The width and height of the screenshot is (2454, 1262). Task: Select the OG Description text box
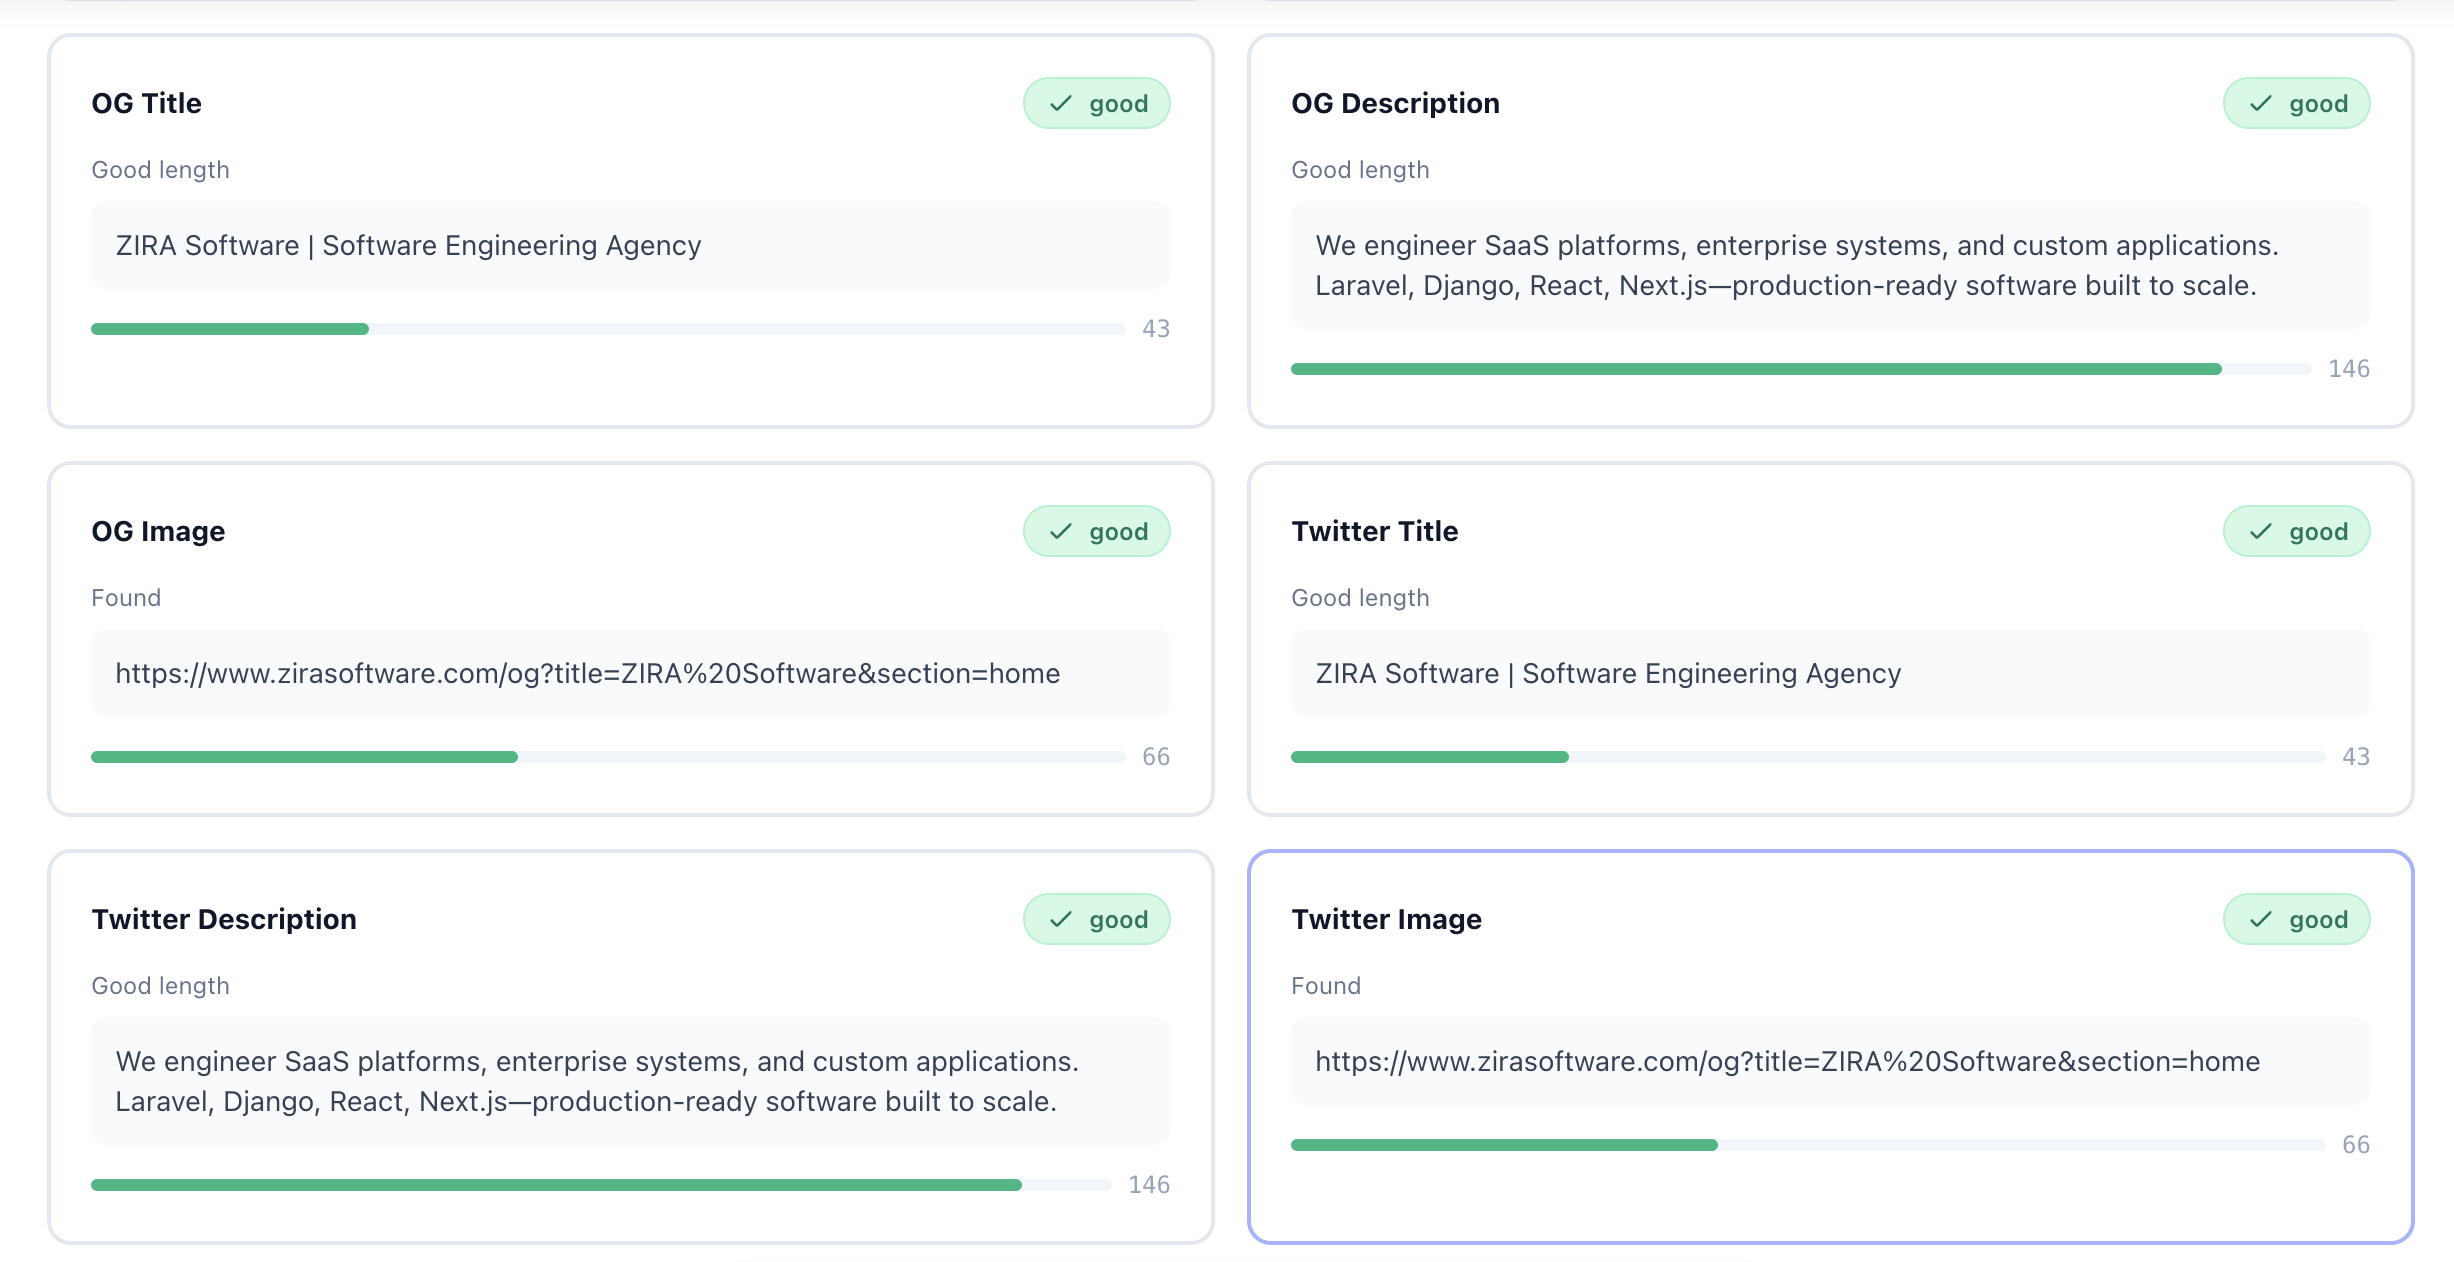pyautogui.click(x=1830, y=265)
